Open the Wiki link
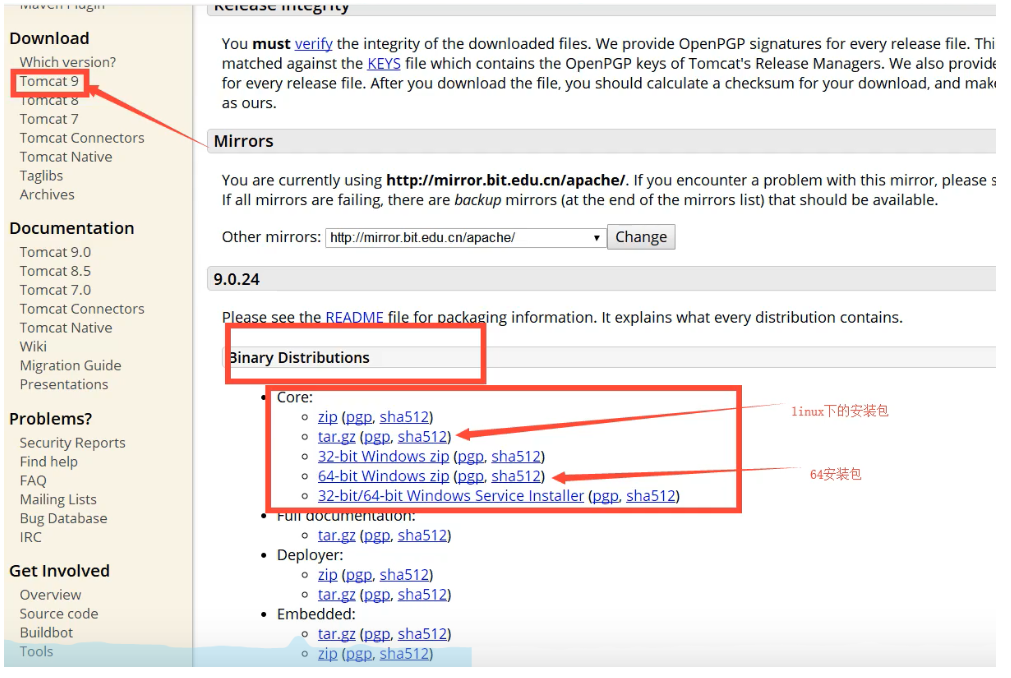The height and width of the screenshot is (678, 1011). click(34, 347)
